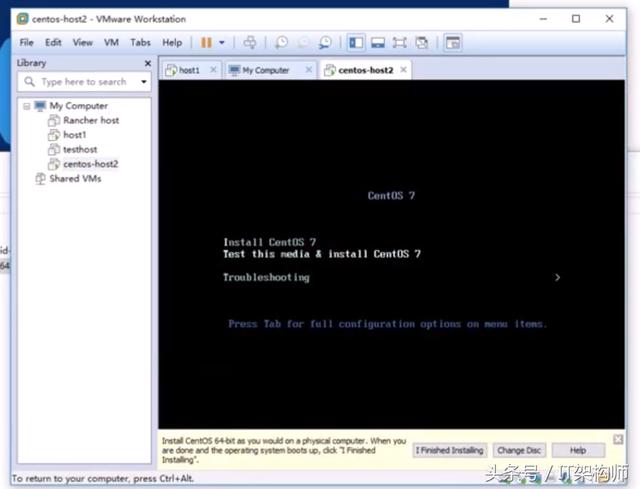
Task: Open the library search filter dropdown
Action: point(144,82)
